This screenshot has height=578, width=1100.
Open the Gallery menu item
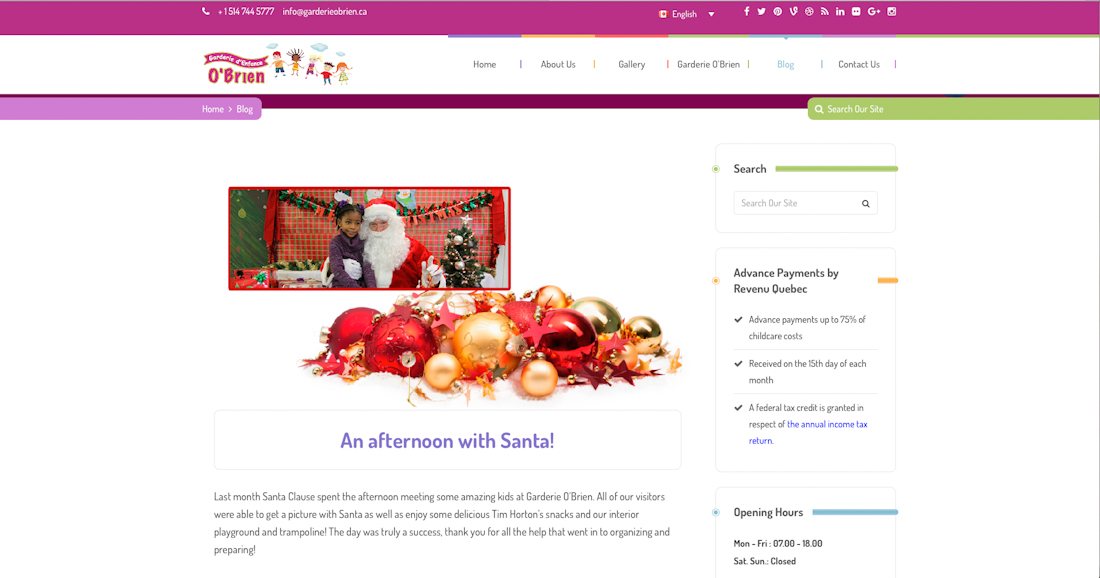631,64
